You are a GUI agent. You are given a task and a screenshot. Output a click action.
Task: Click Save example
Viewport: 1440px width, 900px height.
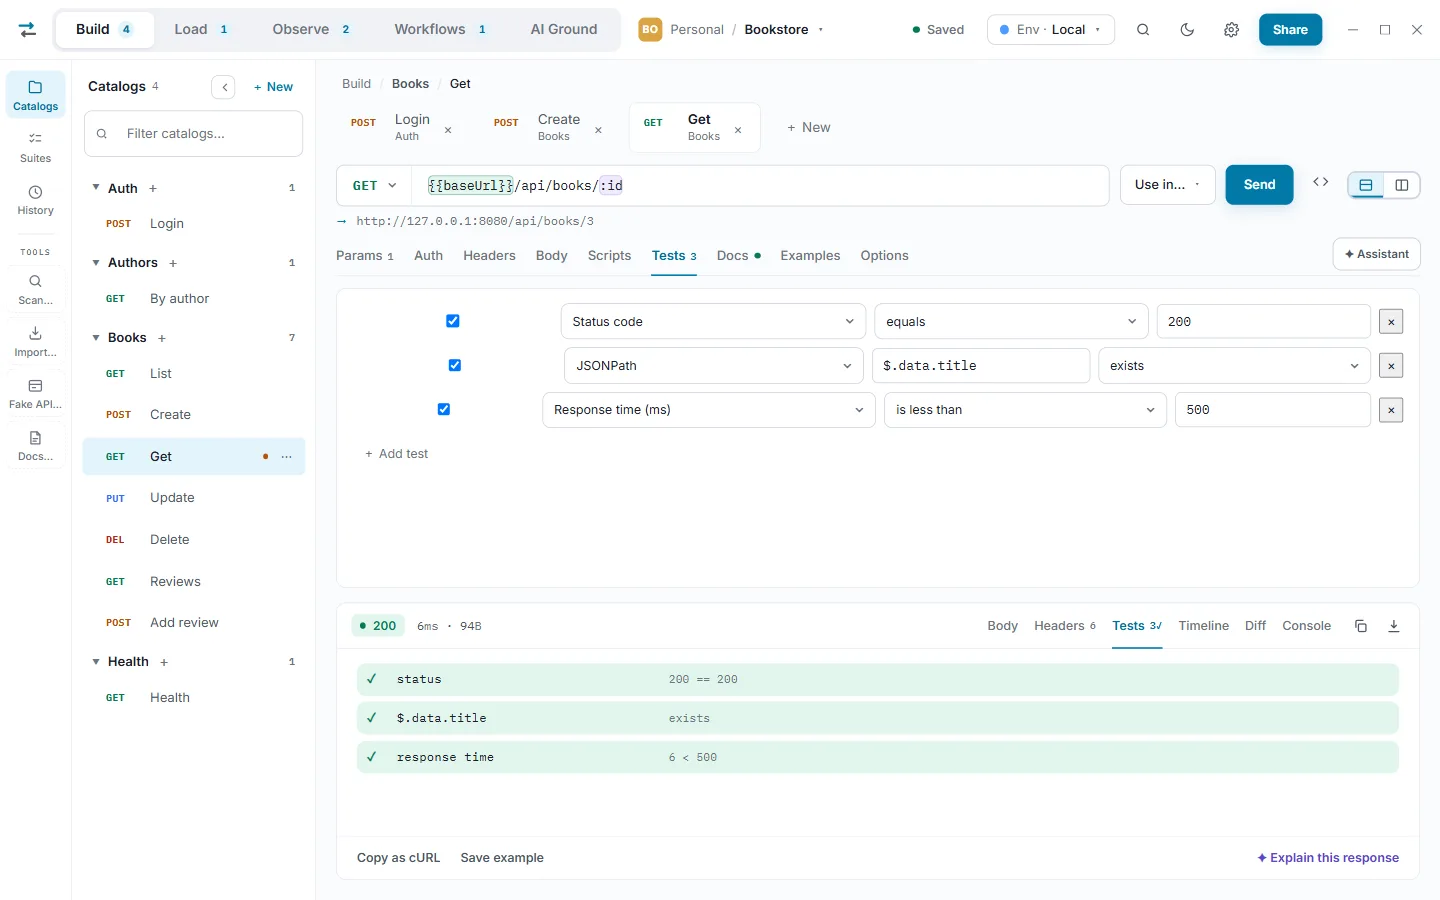pos(502,858)
